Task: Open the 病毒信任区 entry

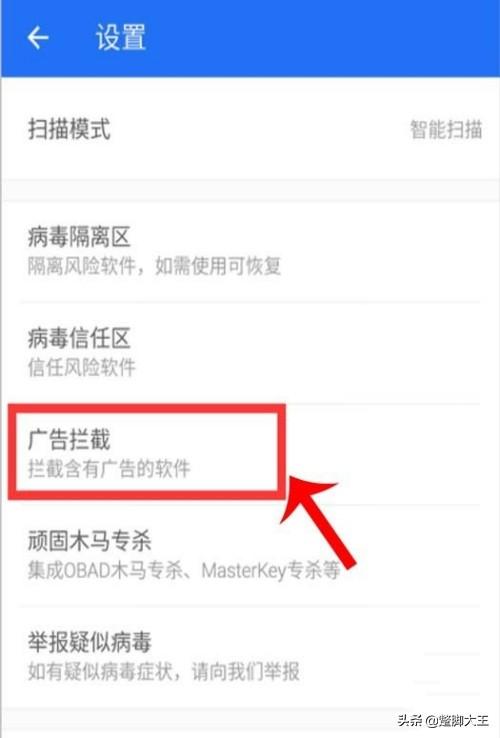Action: click(250, 353)
